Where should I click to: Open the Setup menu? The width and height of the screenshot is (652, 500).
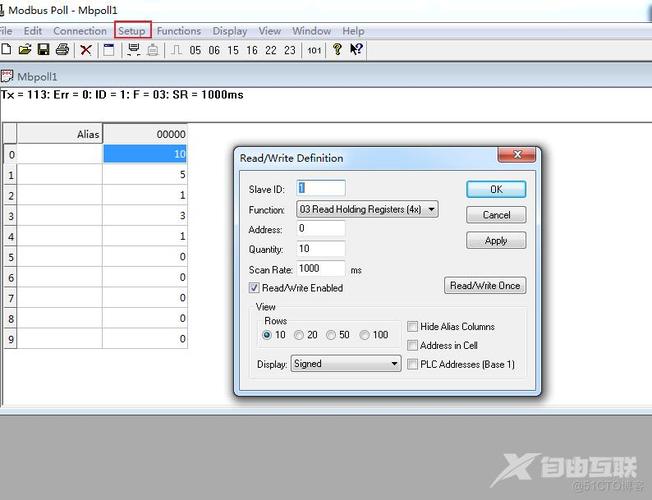[132, 31]
